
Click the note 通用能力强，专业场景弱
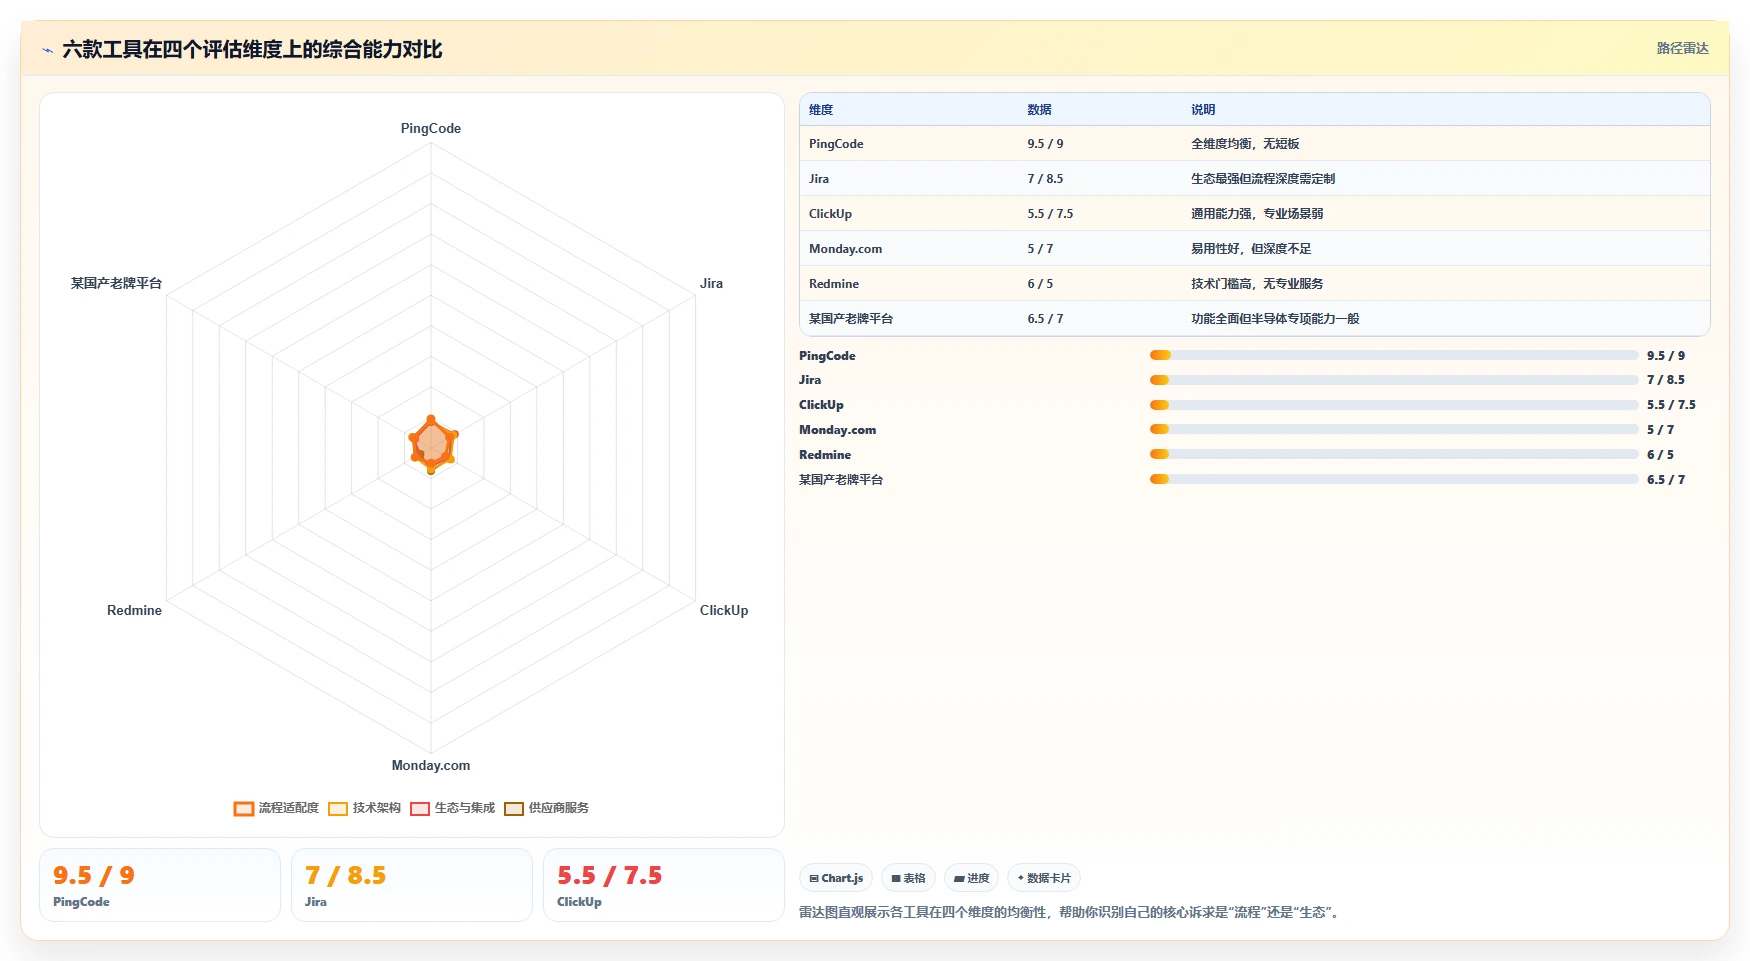(x=1257, y=214)
